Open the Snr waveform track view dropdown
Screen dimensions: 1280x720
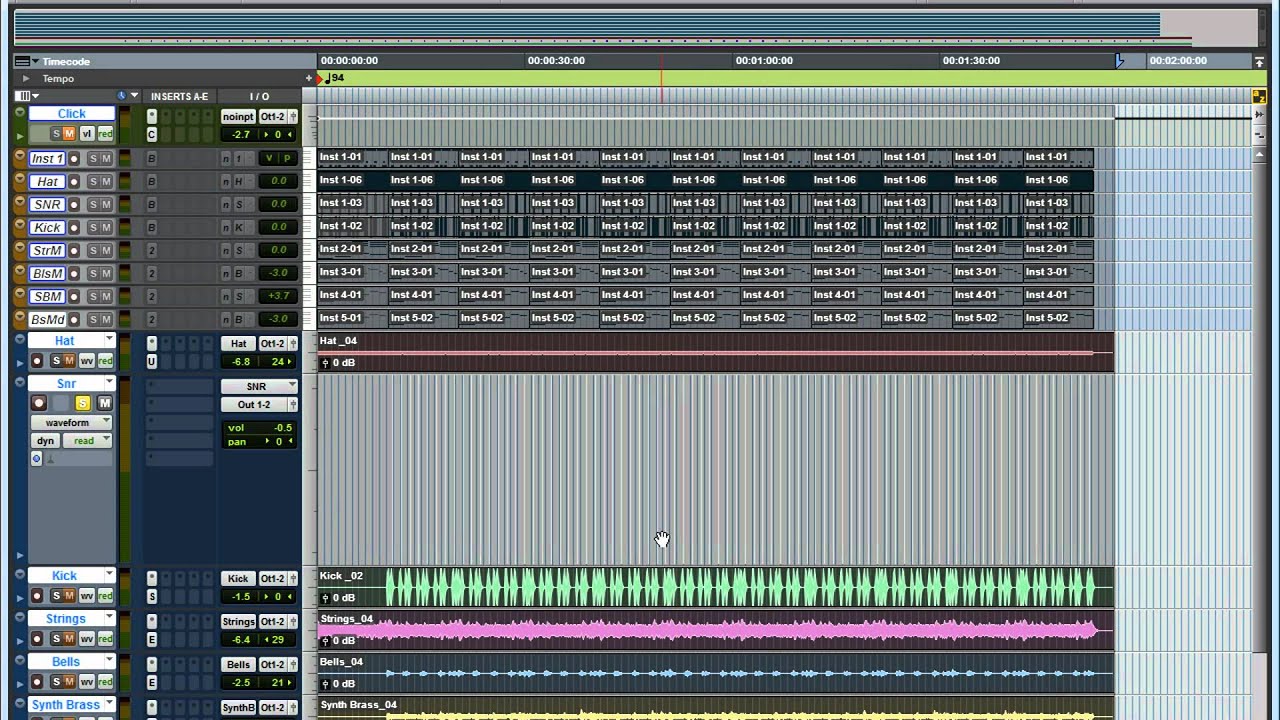72,422
